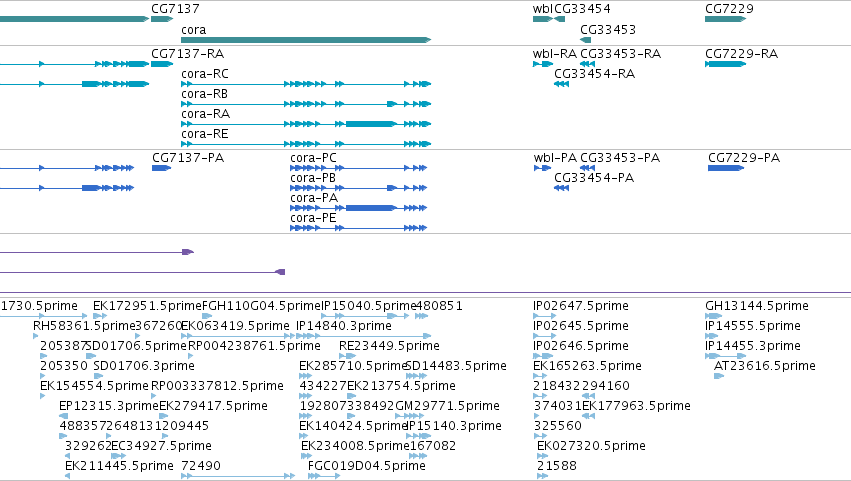The image size is (851, 481).
Task: Select EST GH13144.5prime
Action: [757, 306]
